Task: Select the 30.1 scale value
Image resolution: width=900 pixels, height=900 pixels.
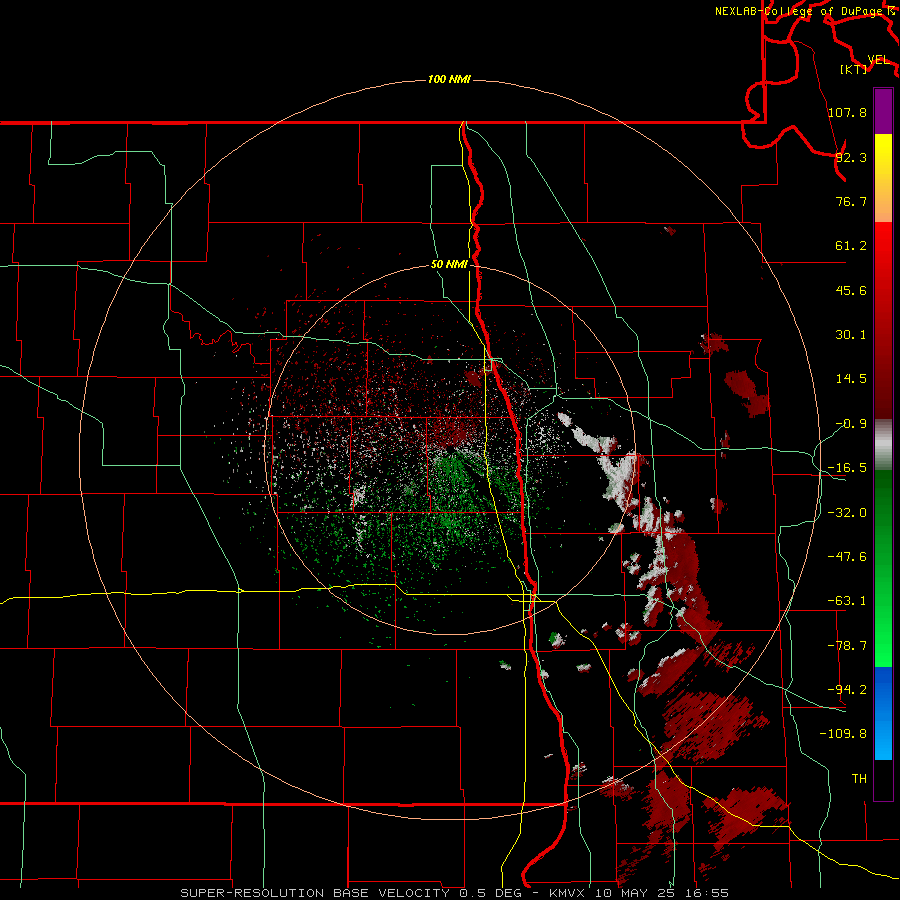Action: click(x=851, y=335)
